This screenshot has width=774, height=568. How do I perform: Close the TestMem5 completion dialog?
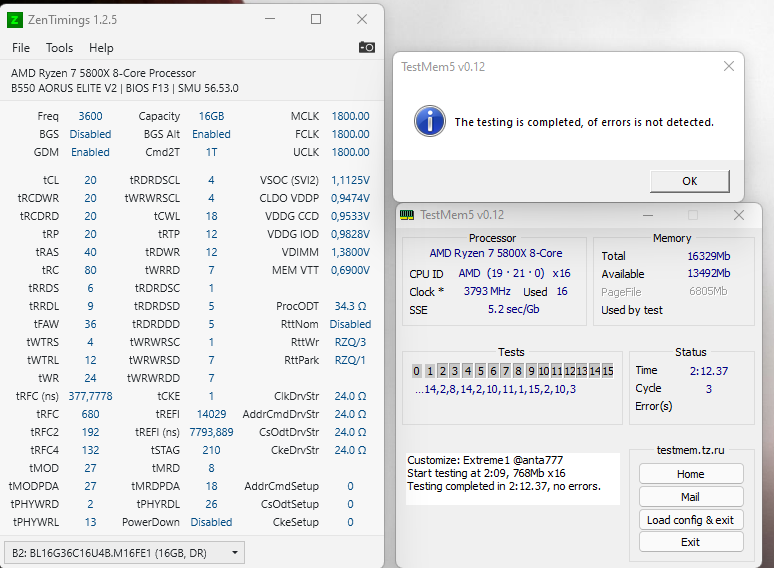pyautogui.click(x=729, y=66)
